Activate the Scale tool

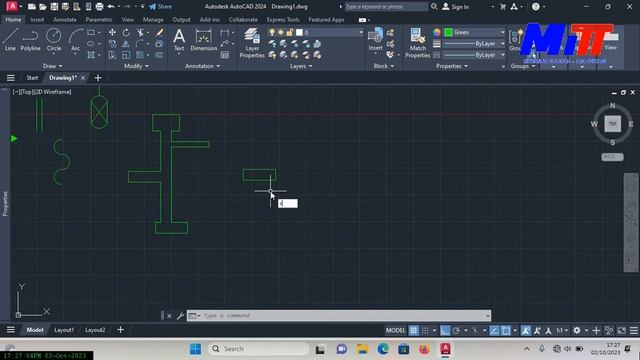click(x=126, y=55)
